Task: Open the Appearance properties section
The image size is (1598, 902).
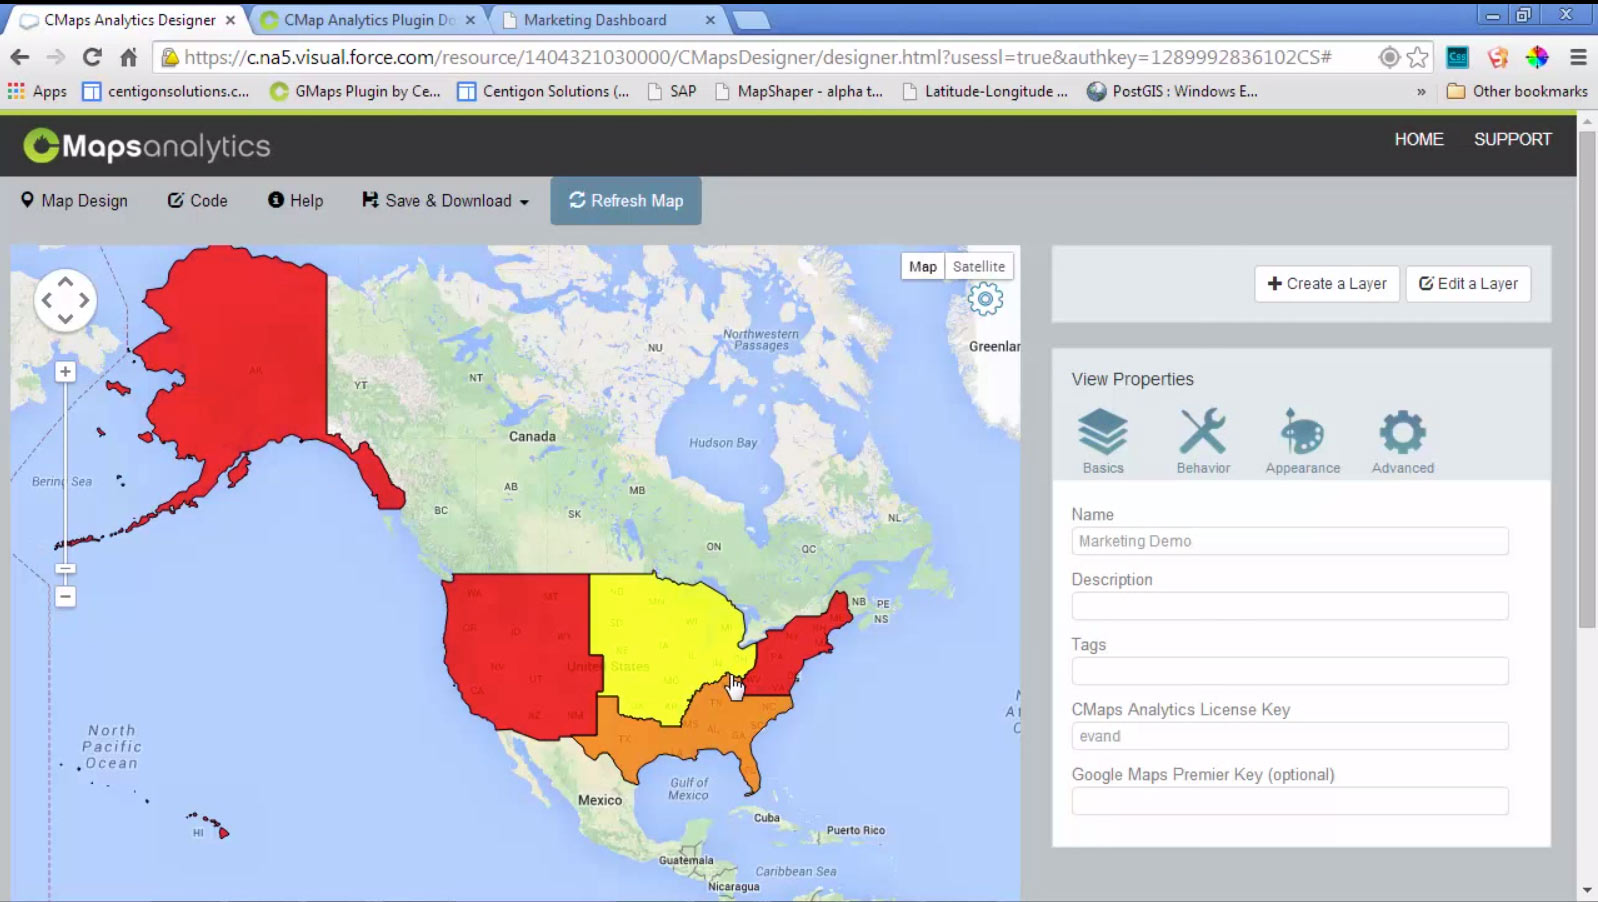Action: point(1302,440)
